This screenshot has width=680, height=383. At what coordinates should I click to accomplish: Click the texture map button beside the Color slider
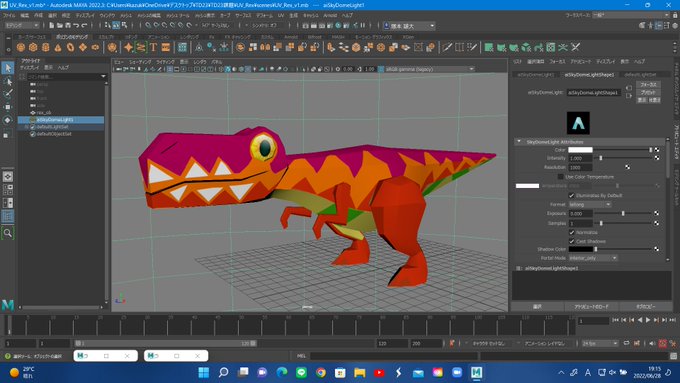click(x=657, y=150)
